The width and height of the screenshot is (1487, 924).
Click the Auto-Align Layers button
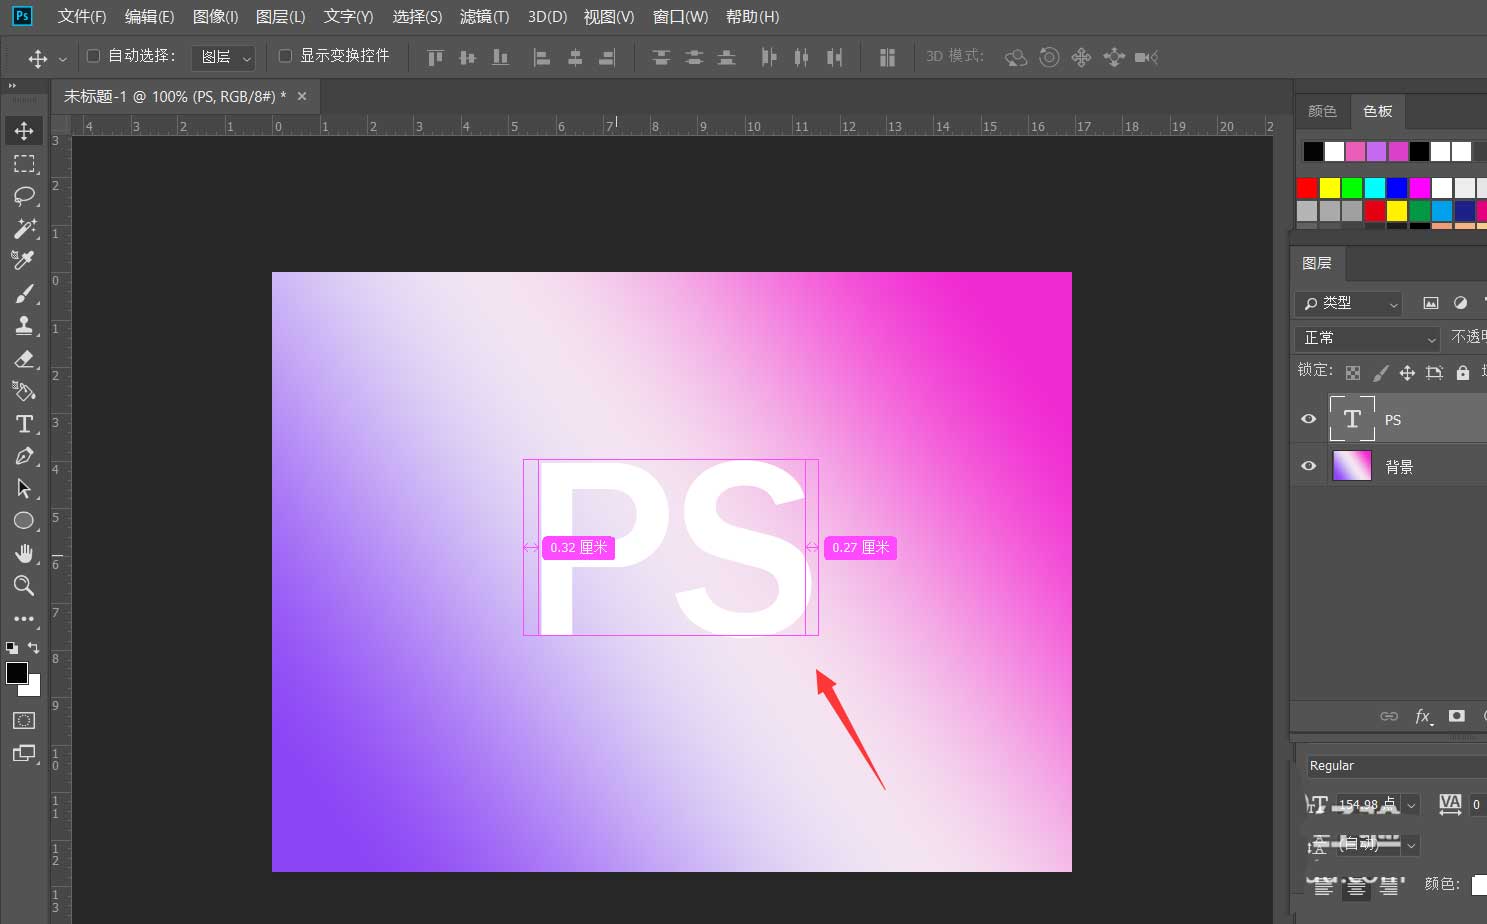pos(887,57)
